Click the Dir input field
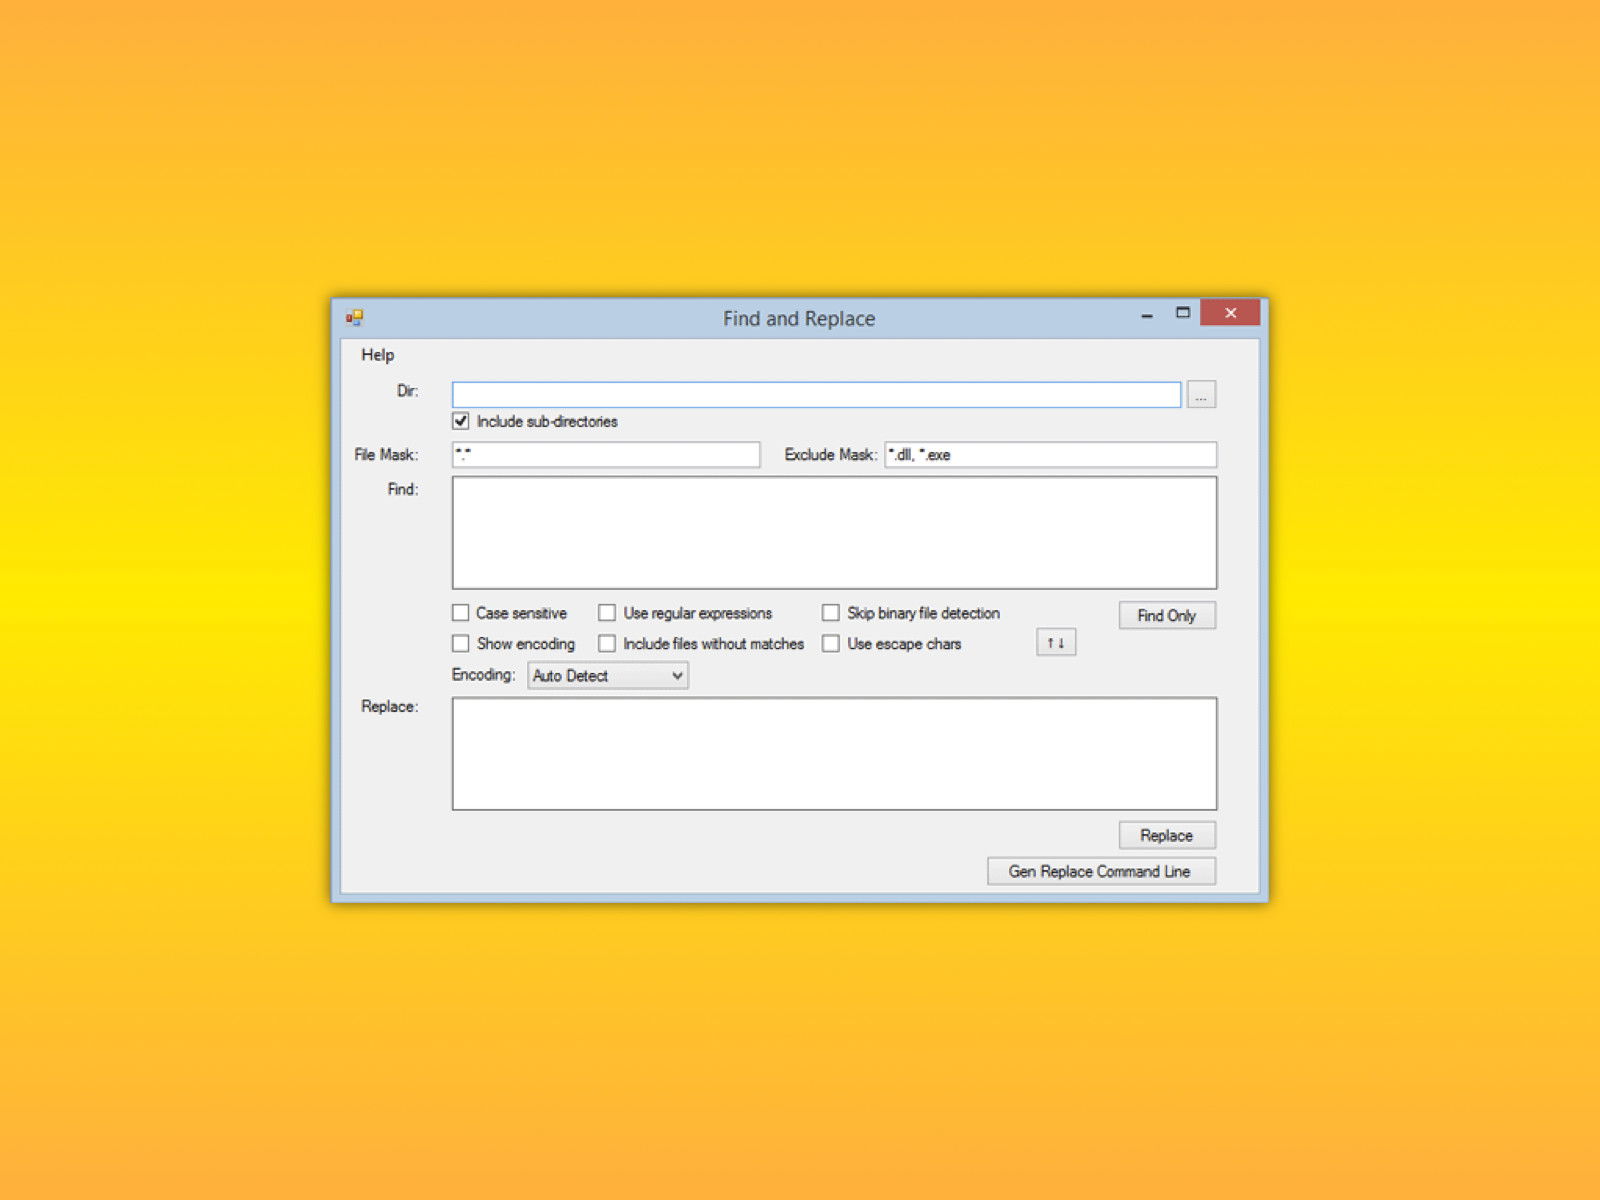1600x1200 pixels. 816,395
